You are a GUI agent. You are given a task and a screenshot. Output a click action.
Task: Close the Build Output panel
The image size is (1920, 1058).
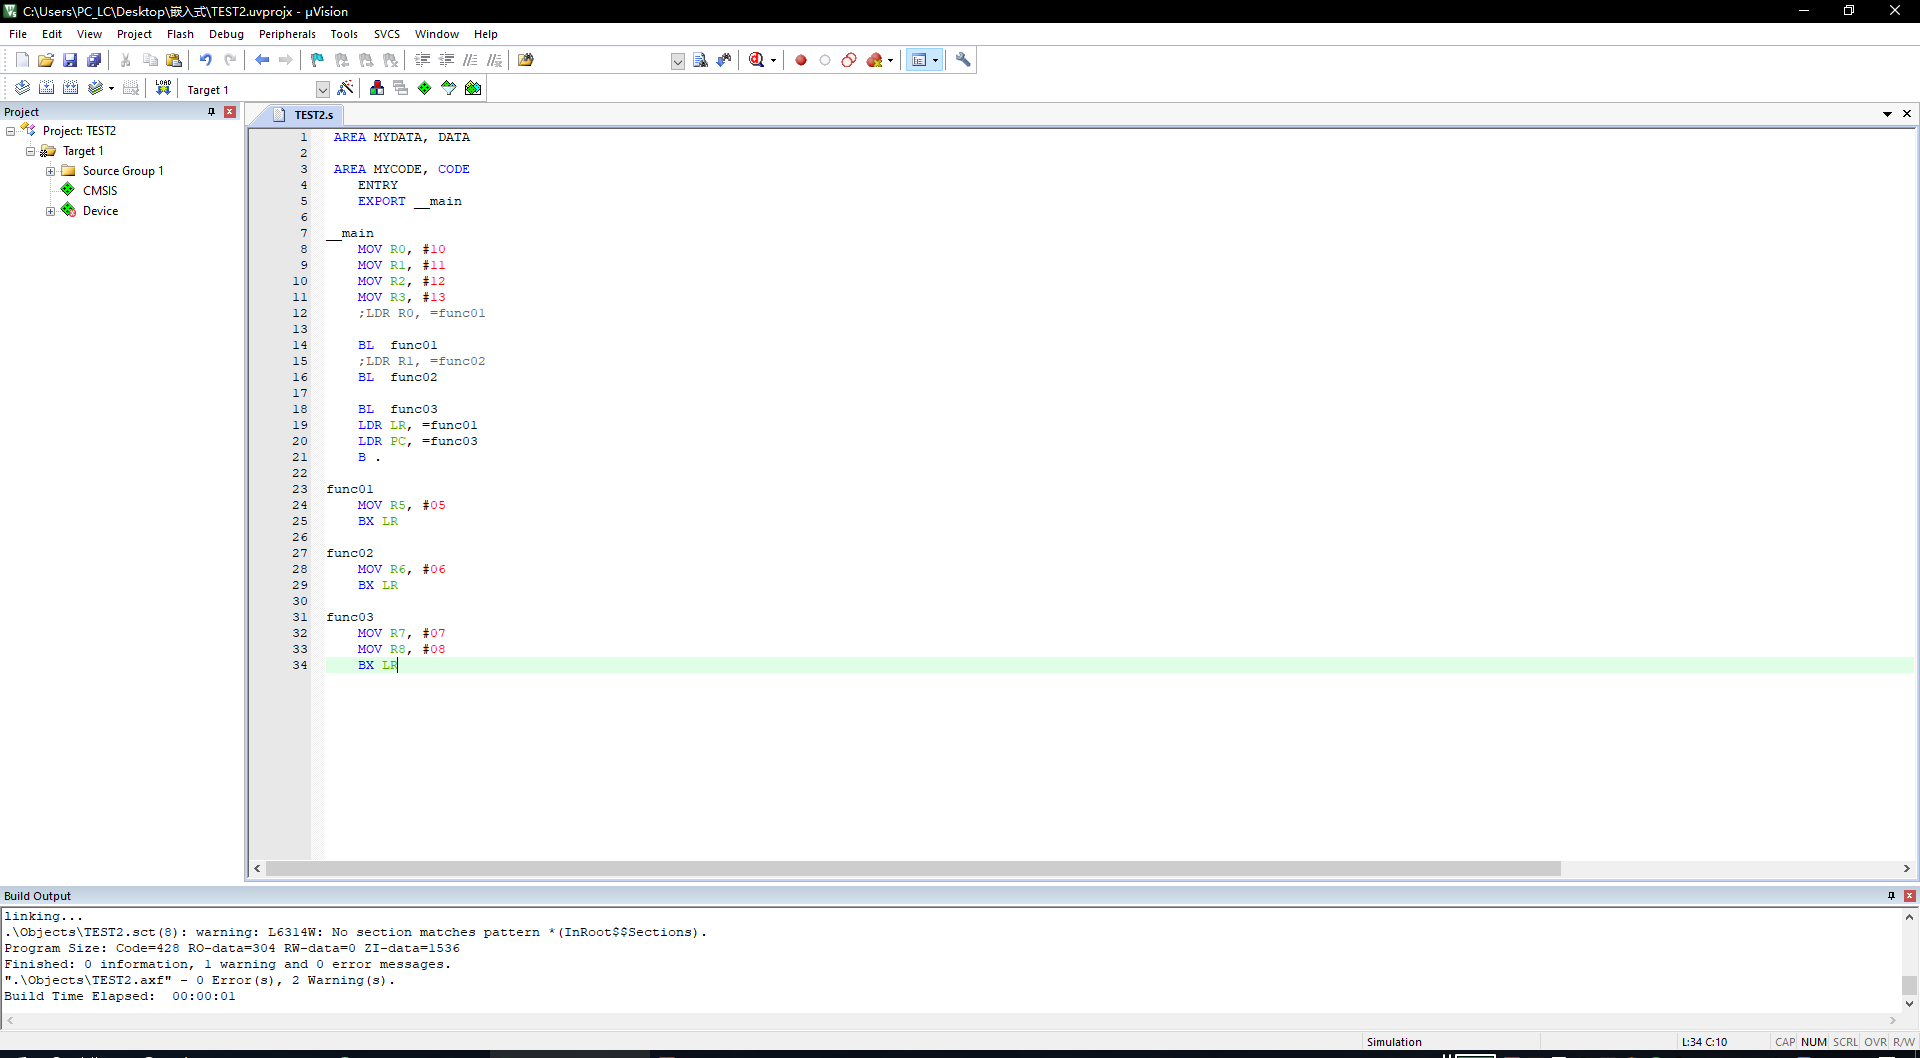point(1910,896)
